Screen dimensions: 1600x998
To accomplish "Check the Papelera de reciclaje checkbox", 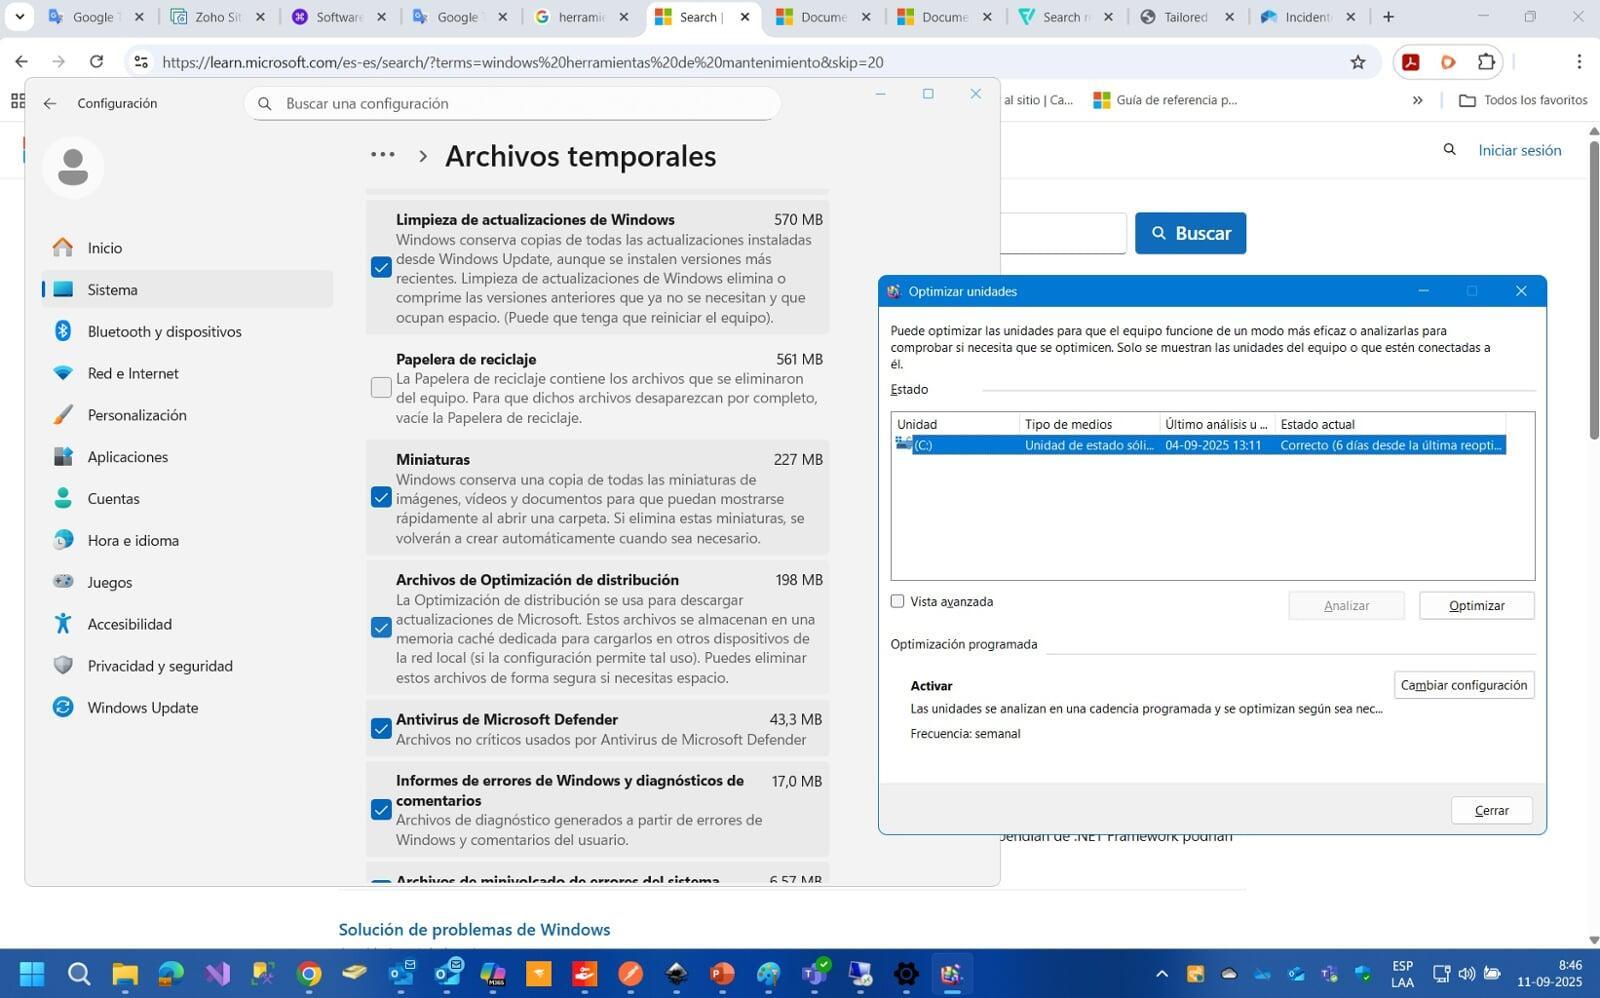I will coord(381,388).
